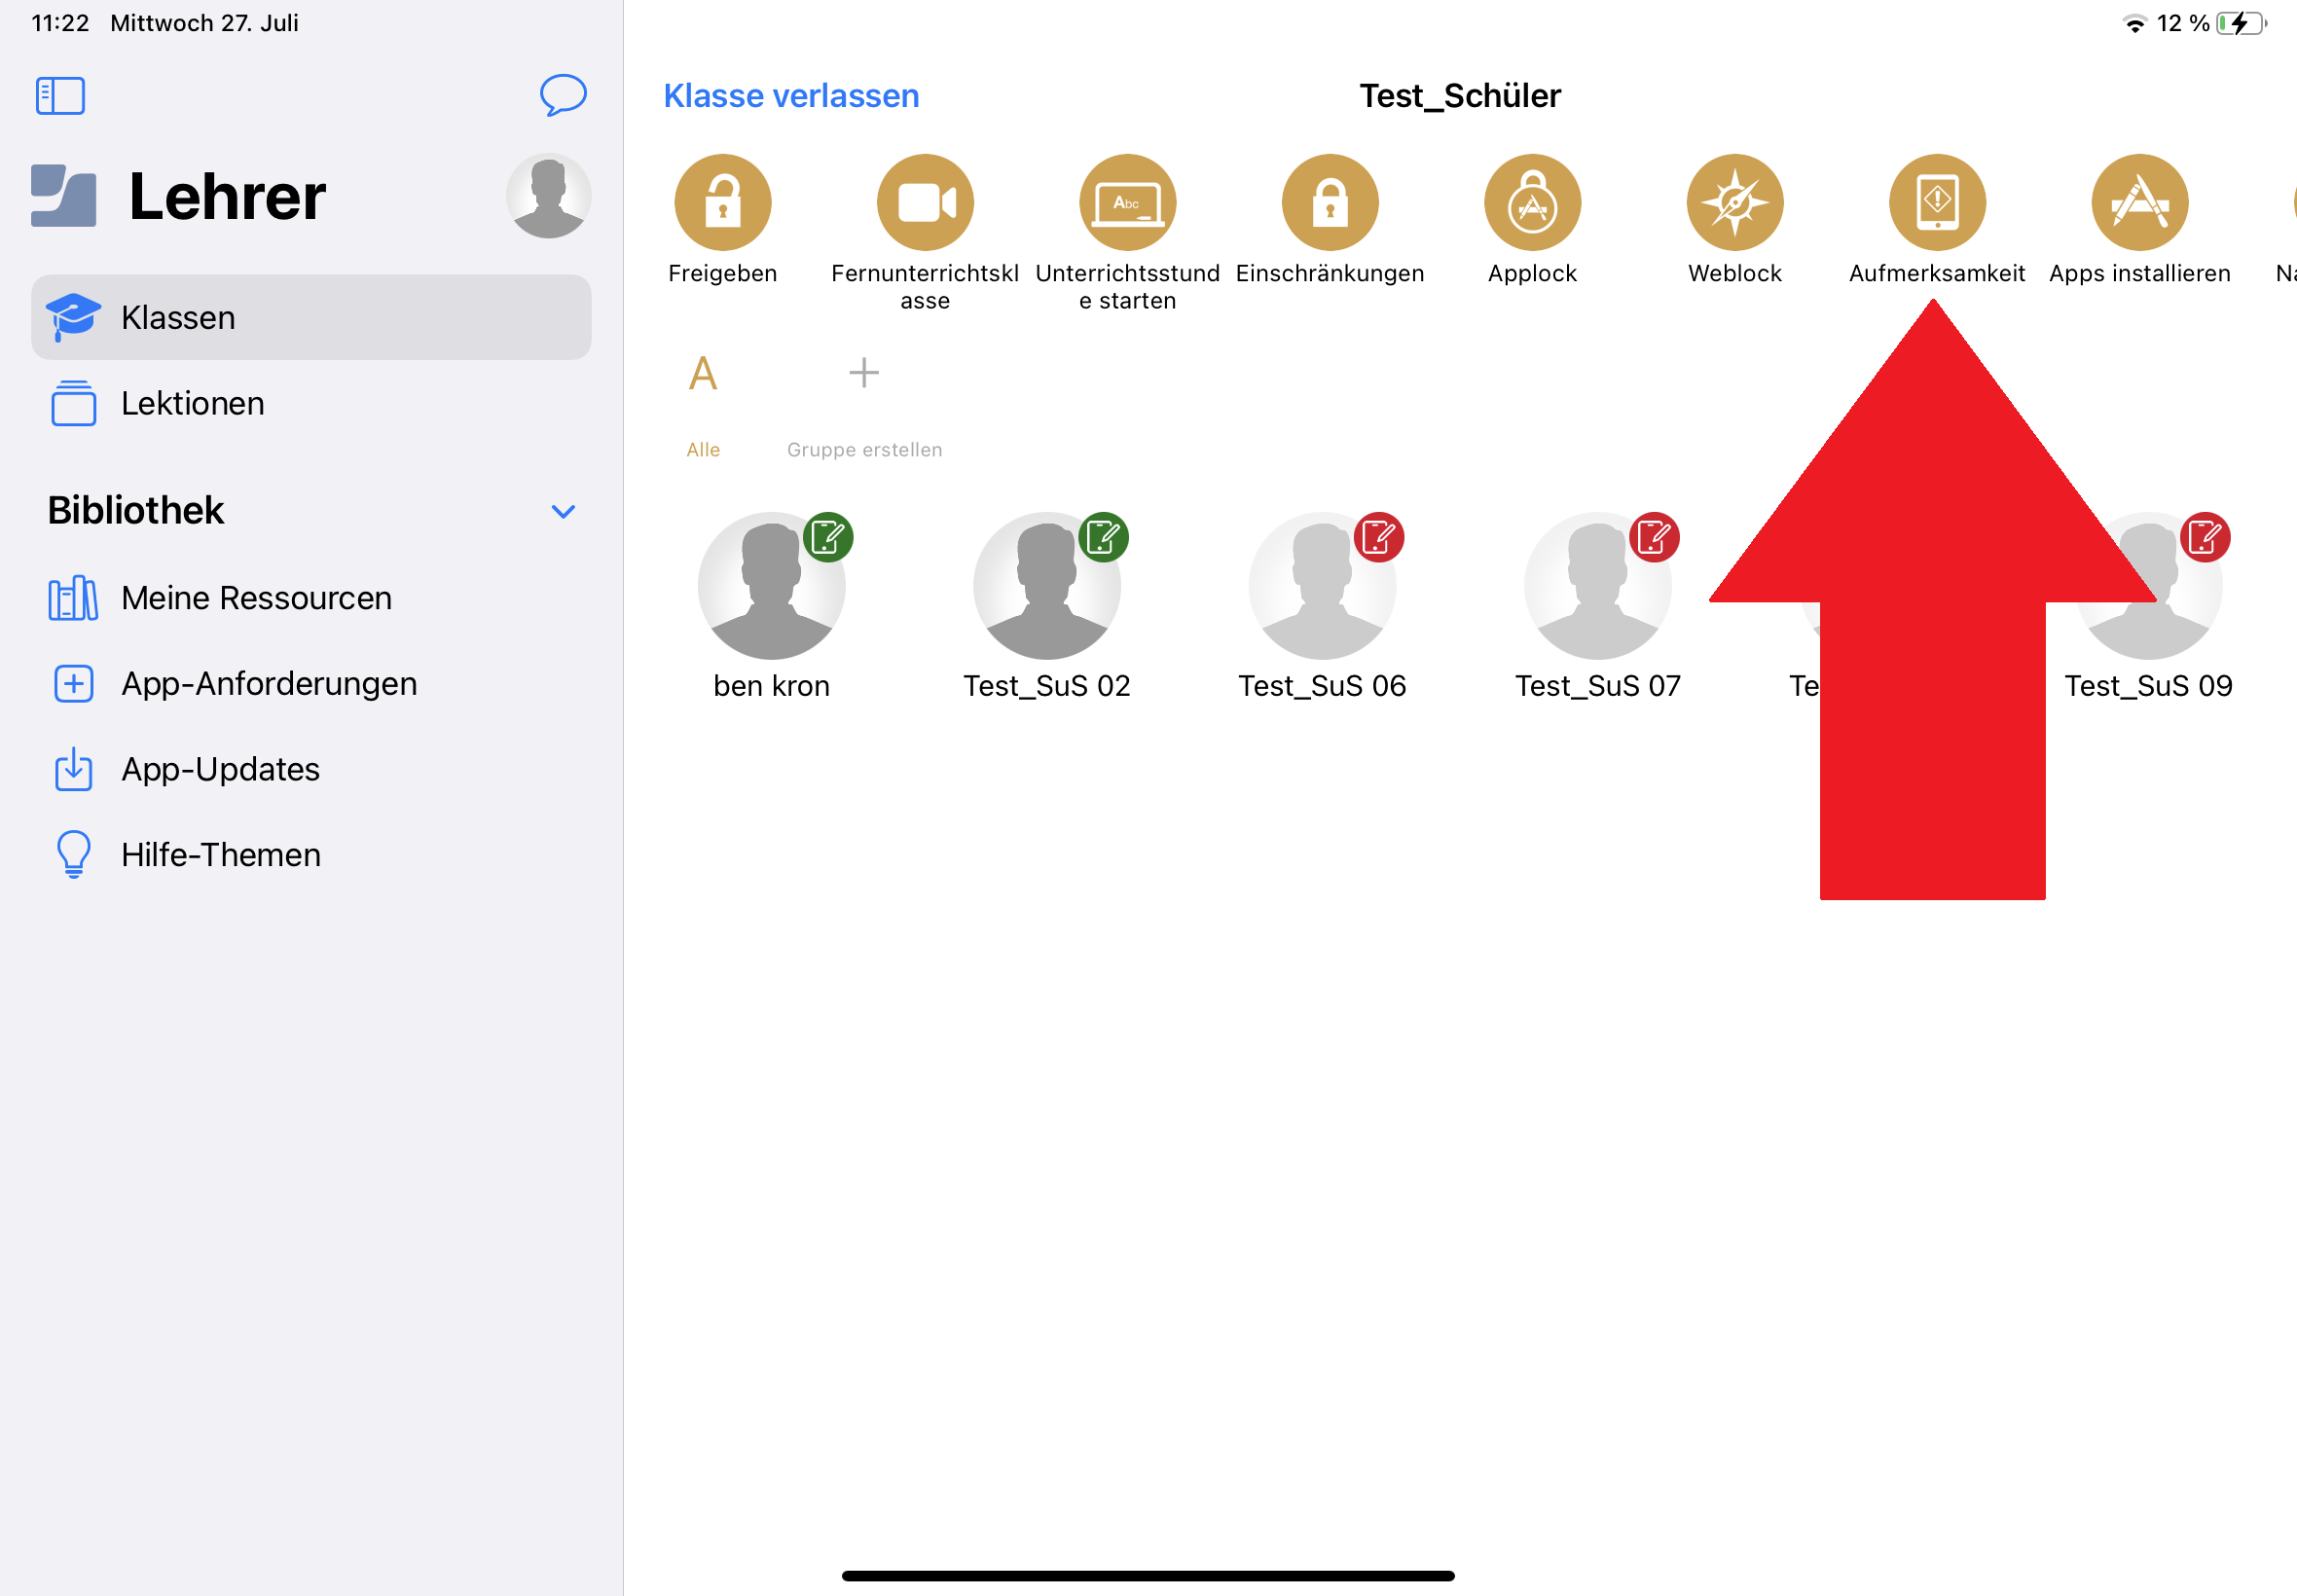Start Fernunterrichtsklasse video icon
2297x1596 pixels.
coord(925,202)
